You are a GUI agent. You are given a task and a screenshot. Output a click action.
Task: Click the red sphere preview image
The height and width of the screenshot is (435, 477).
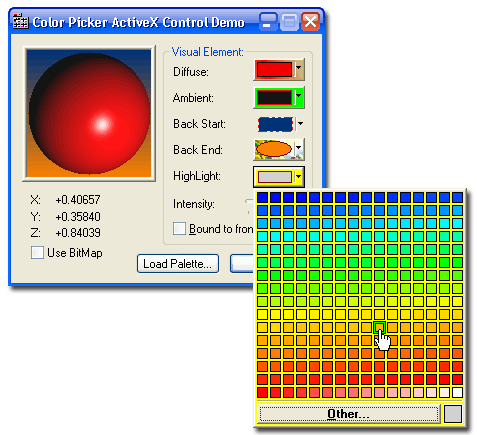tap(89, 113)
